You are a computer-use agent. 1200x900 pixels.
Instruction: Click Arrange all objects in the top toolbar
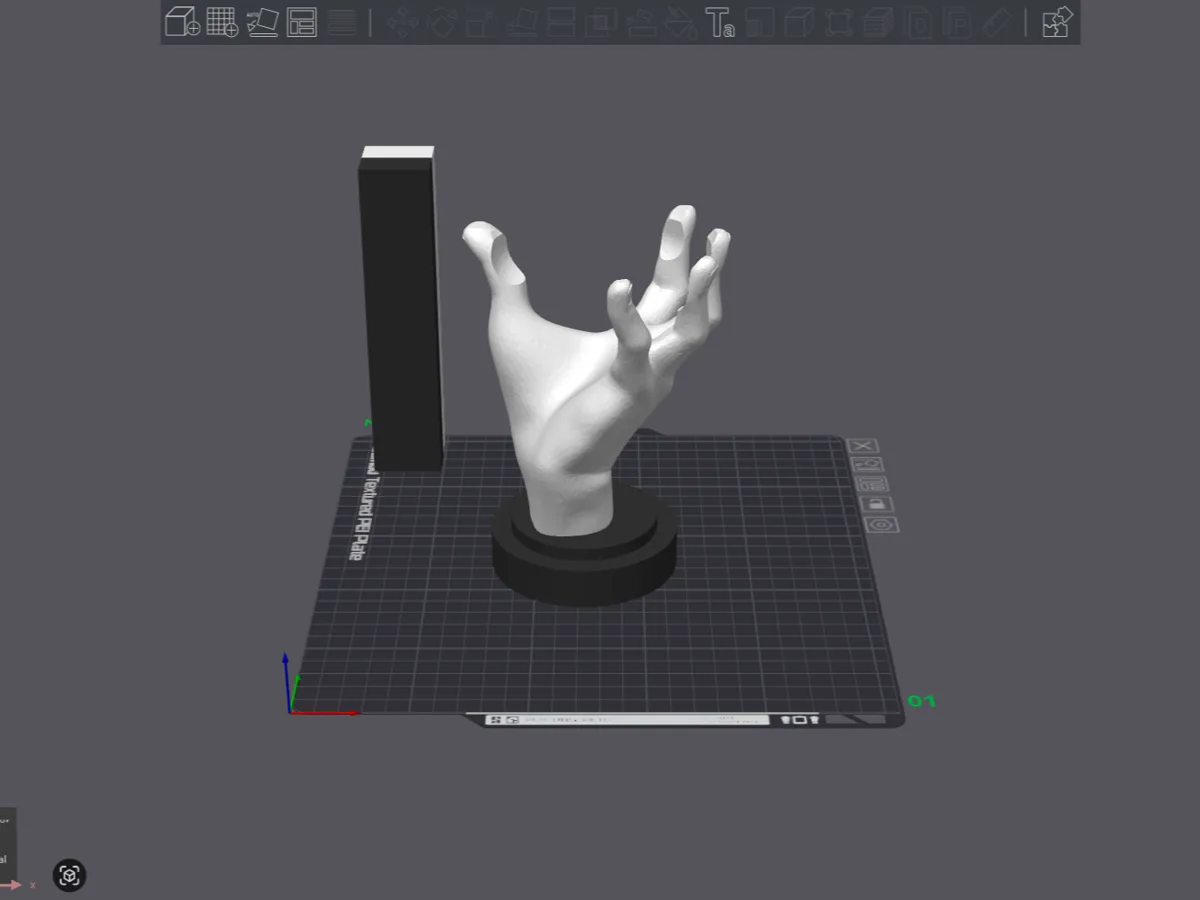tap(302, 22)
